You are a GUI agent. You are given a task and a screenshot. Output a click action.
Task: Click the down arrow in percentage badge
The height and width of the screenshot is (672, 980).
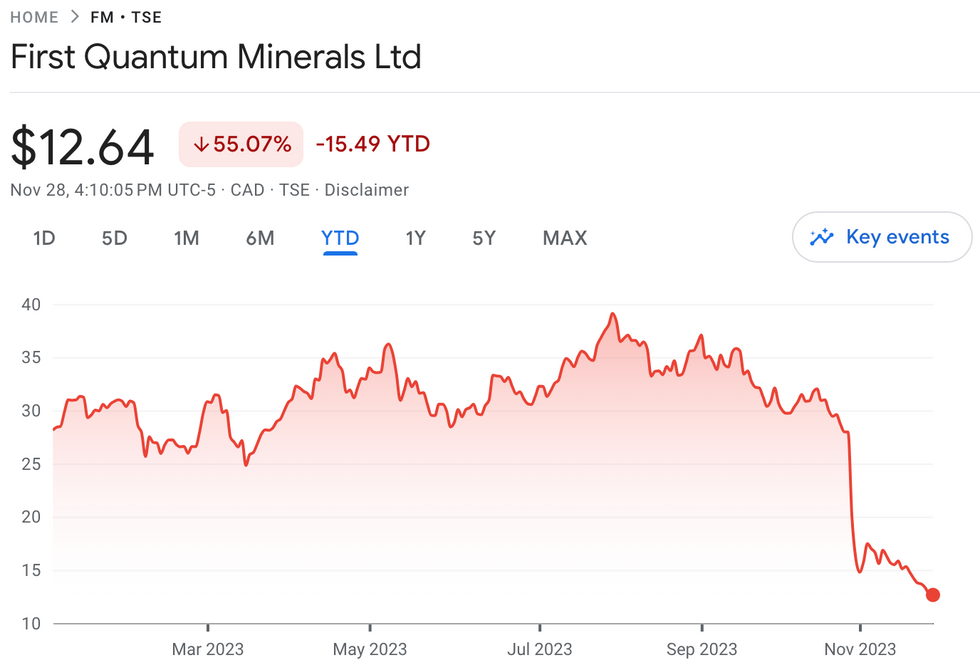[x=201, y=144]
